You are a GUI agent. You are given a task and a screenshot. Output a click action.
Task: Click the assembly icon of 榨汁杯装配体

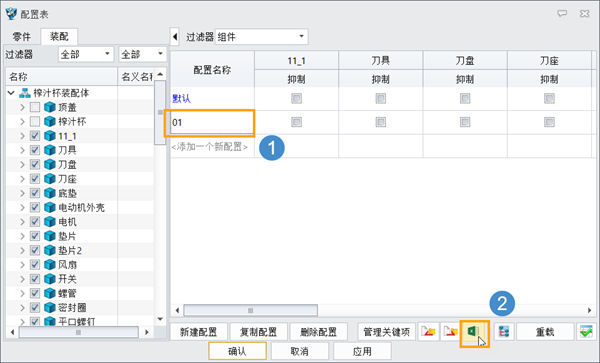25,93
